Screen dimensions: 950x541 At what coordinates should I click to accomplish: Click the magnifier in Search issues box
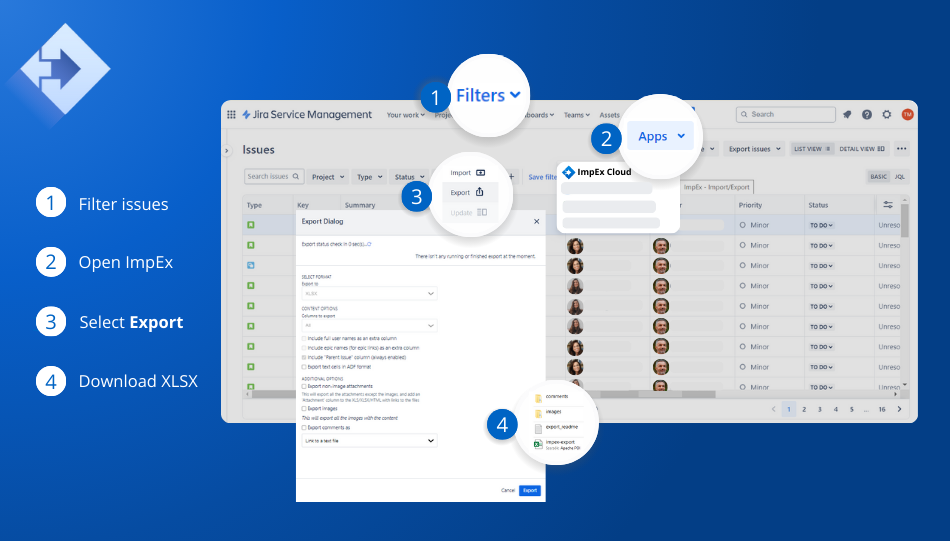point(296,176)
